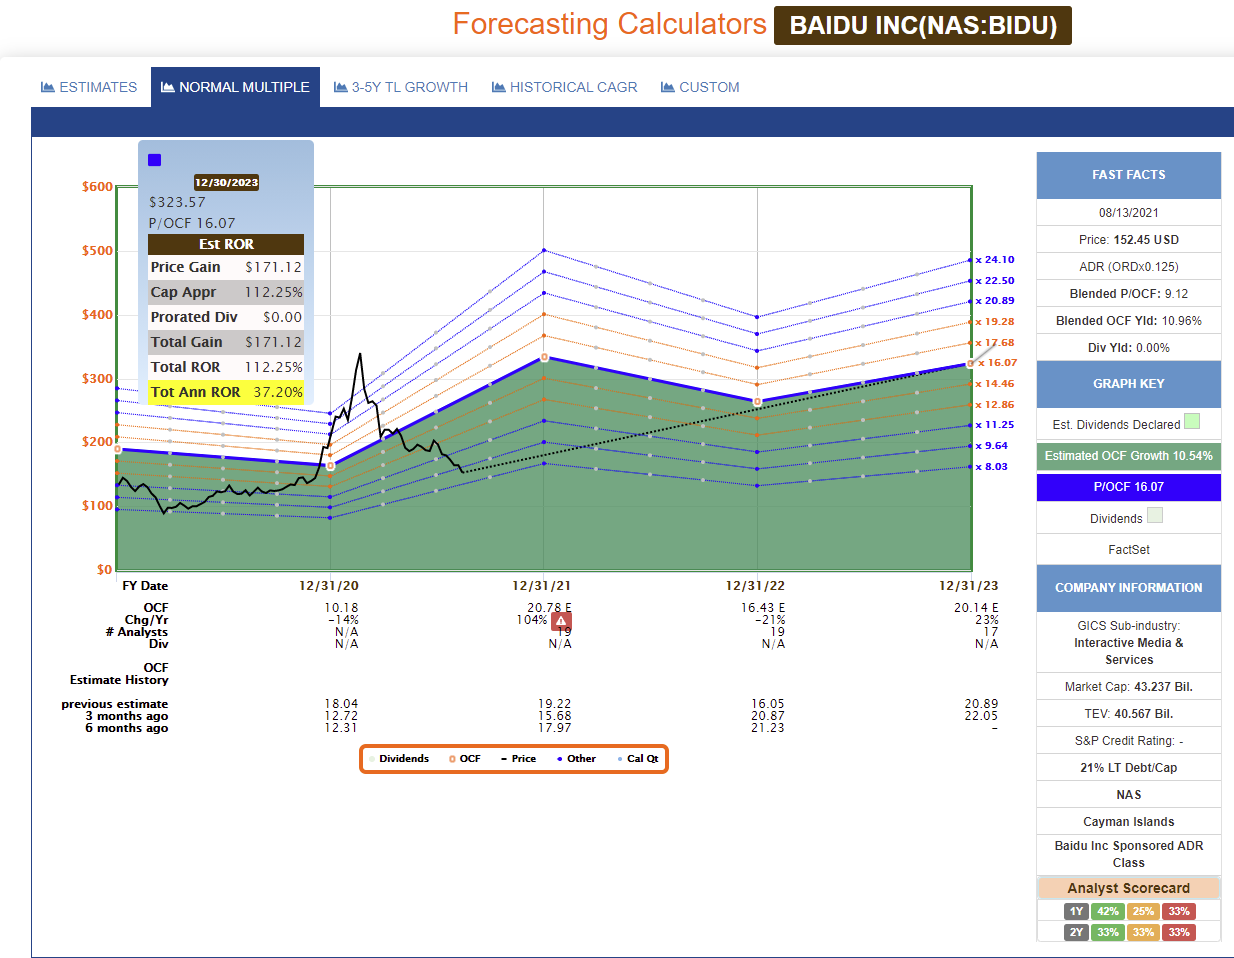Switch to the NORMAL MULTIPLE tab
Image resolution: width=1234 pixels, height=958 pixels.
[235, 87]
